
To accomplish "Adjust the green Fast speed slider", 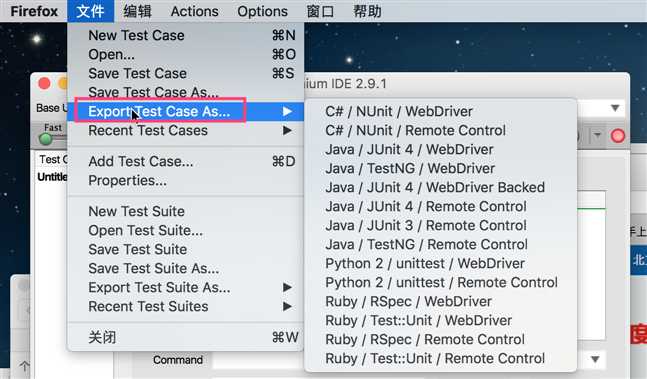I will point(45,139).
